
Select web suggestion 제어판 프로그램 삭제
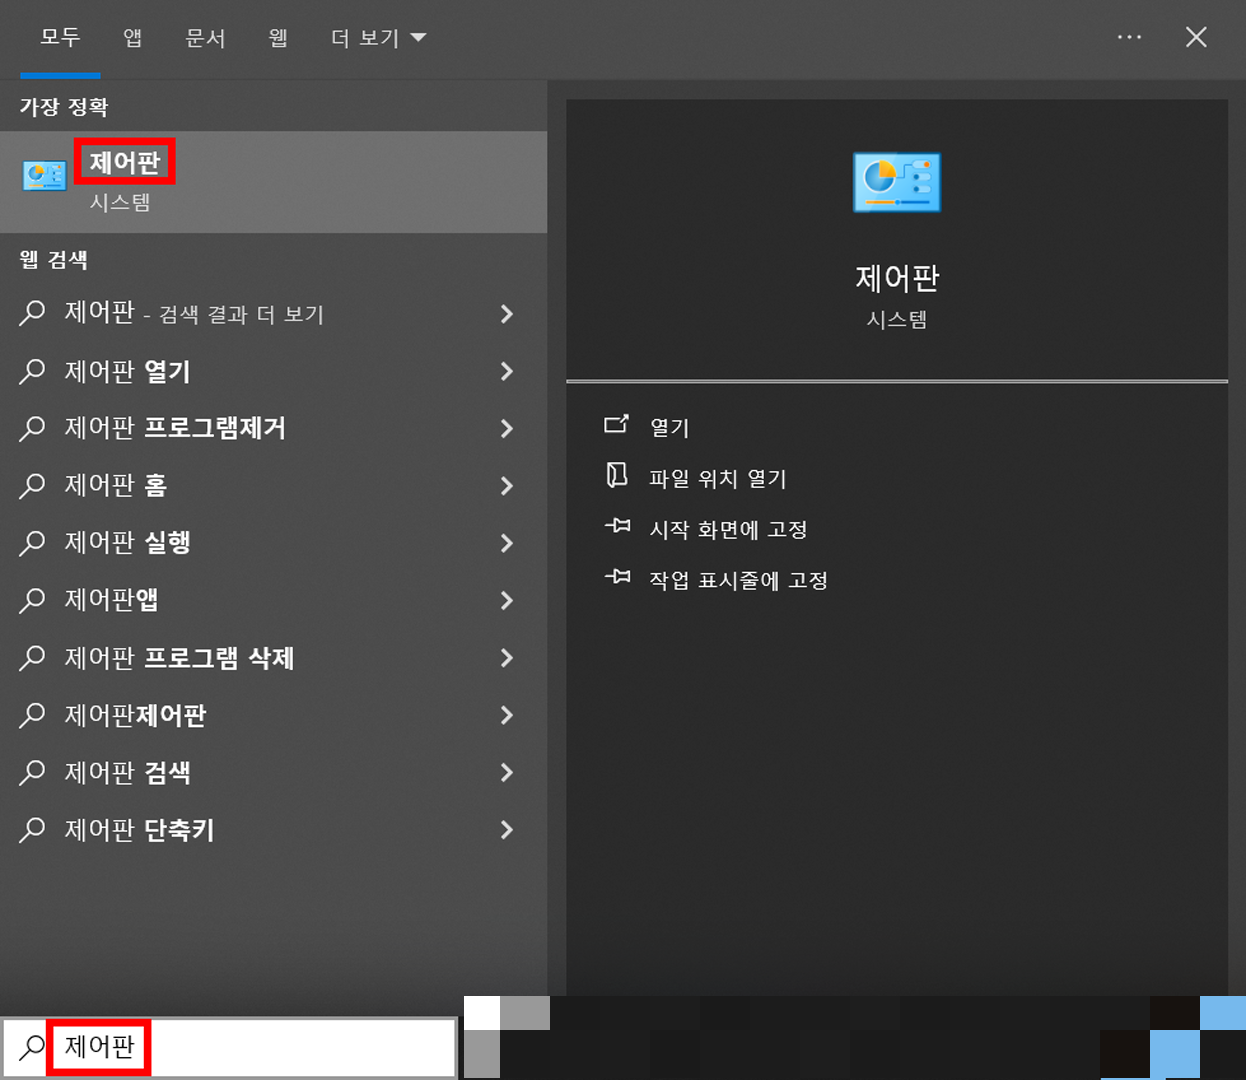click(x=273, y=658)
